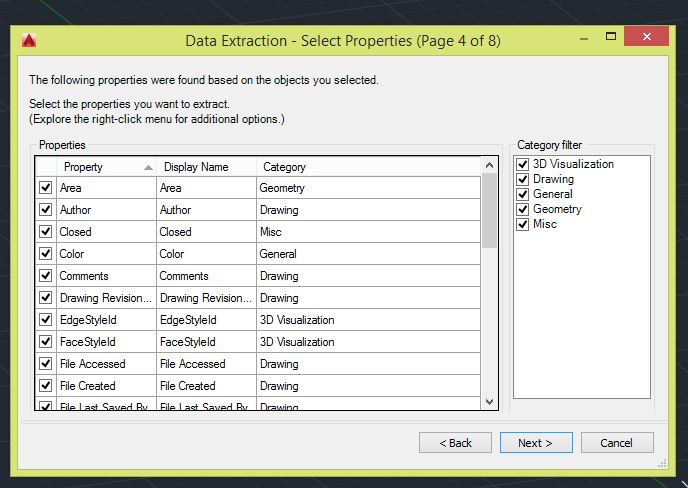Click the properties list vertical scrollbar thumb
688x488 pixels.
(490, 211)
